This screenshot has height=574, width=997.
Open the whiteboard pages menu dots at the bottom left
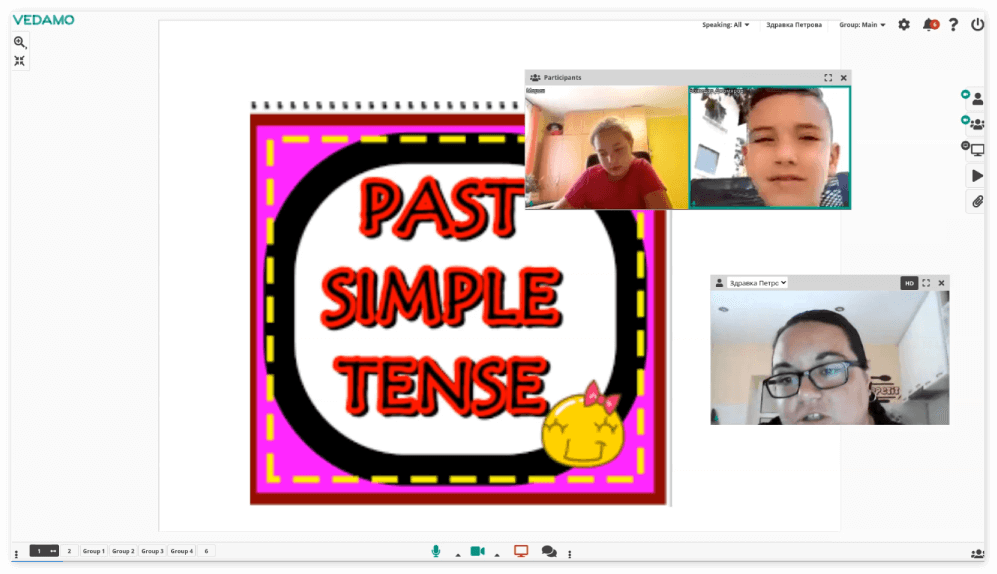click(x=17, y=554)
